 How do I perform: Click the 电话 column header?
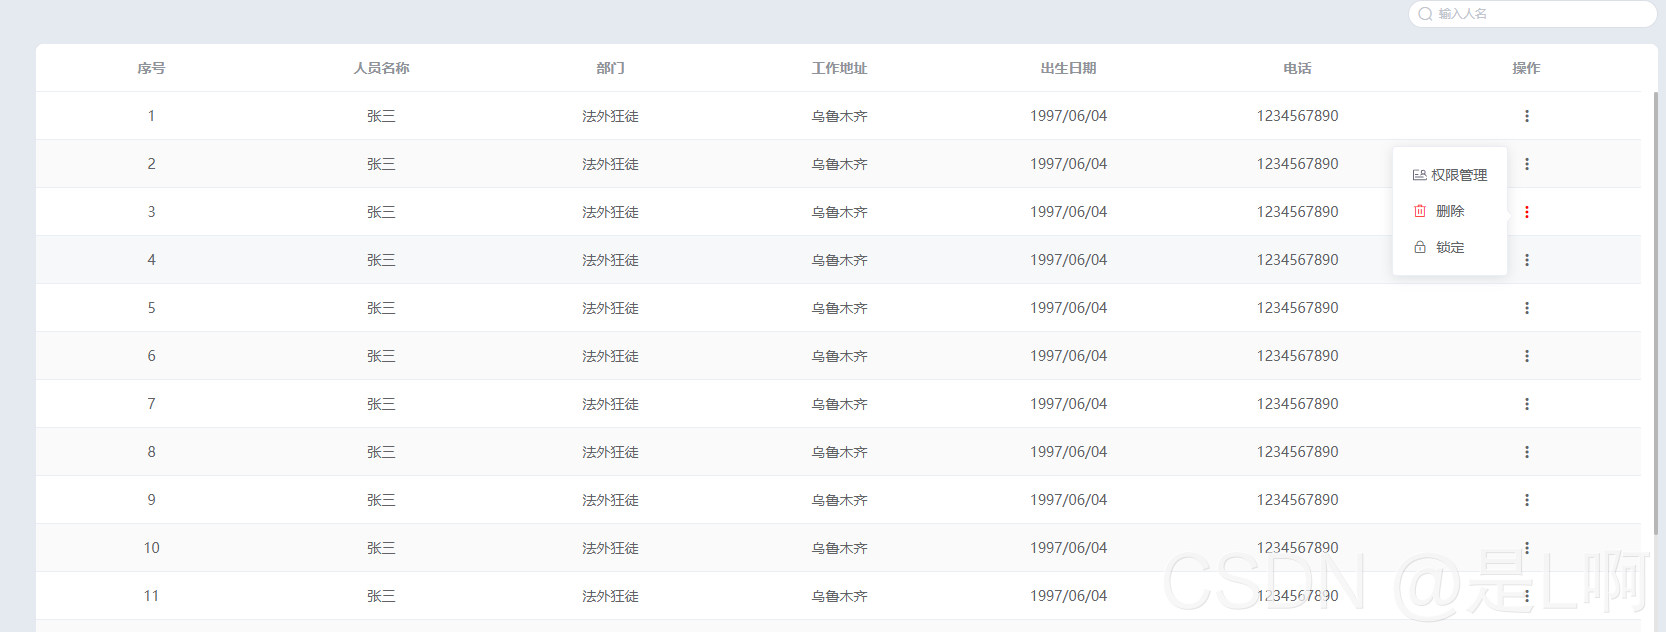pos(1297,68)
